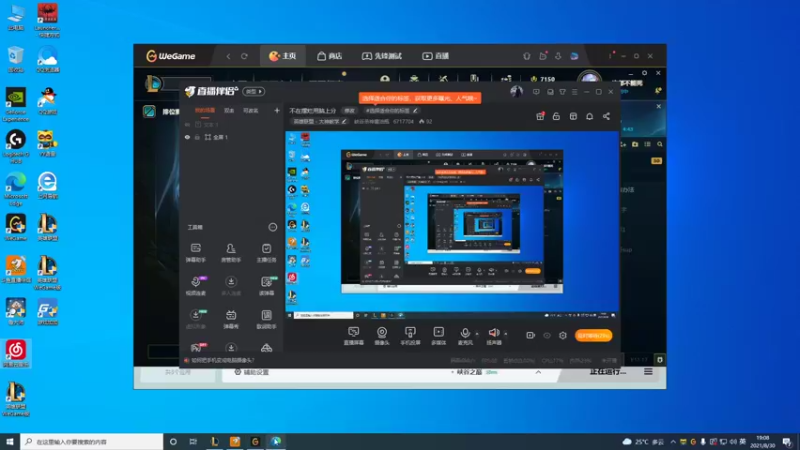Switch to WeGame 商店 tab
Screen dimensions: 800x450
coord(329,56)
